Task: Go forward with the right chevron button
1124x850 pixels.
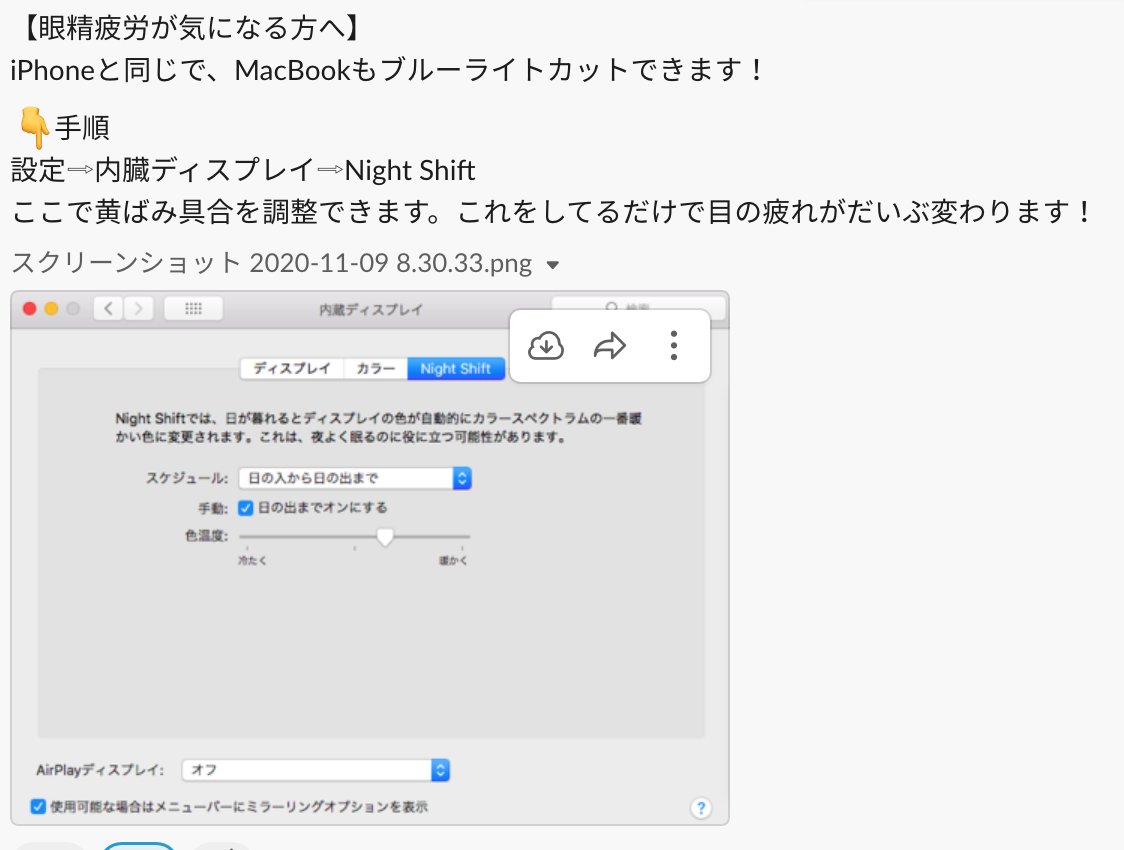Action: pos(138,309)
